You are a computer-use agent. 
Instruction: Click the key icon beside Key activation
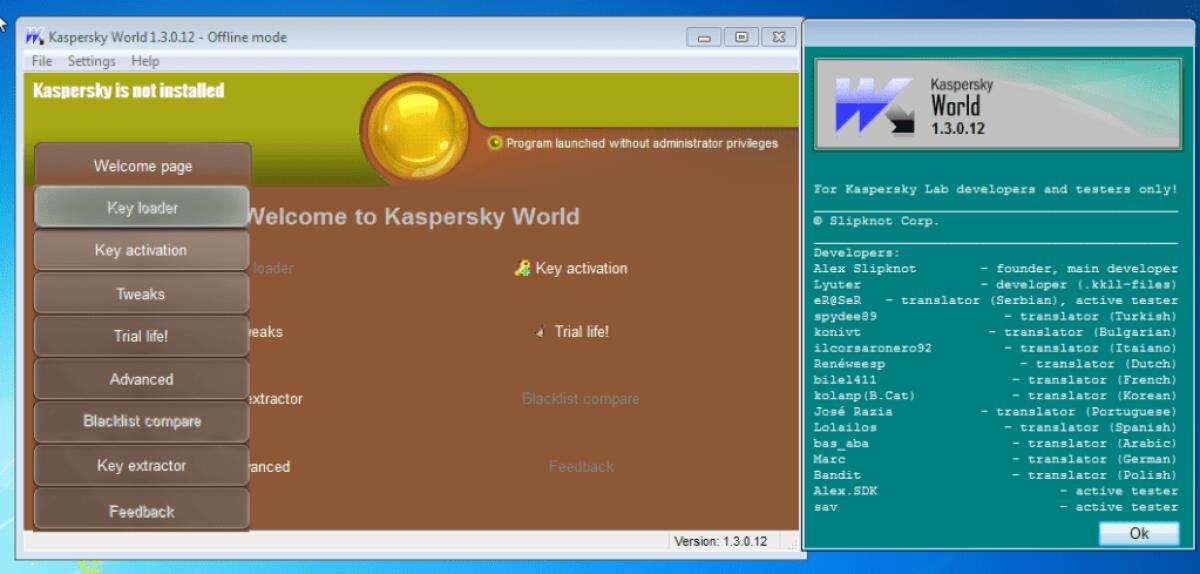coord(523,268)
